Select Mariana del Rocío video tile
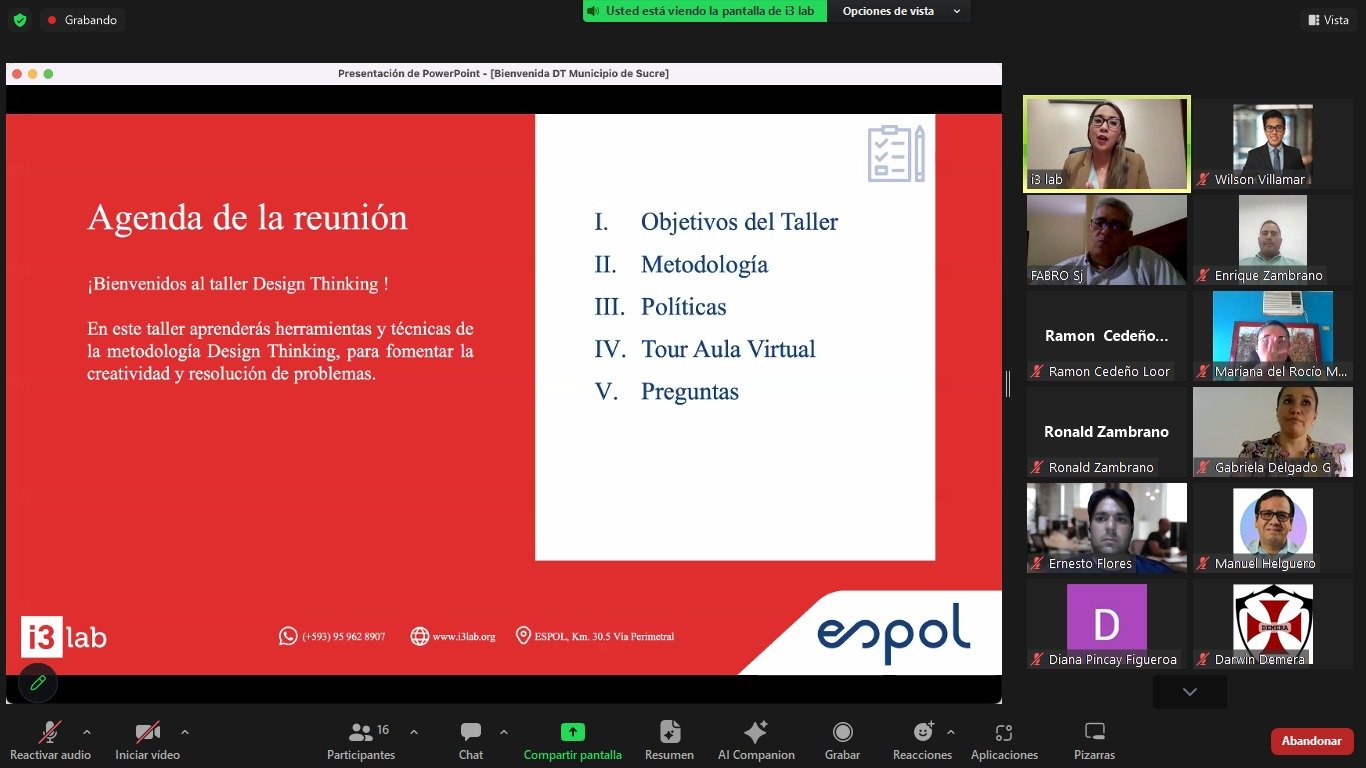1366x768 pixels. pos(1273,336)
